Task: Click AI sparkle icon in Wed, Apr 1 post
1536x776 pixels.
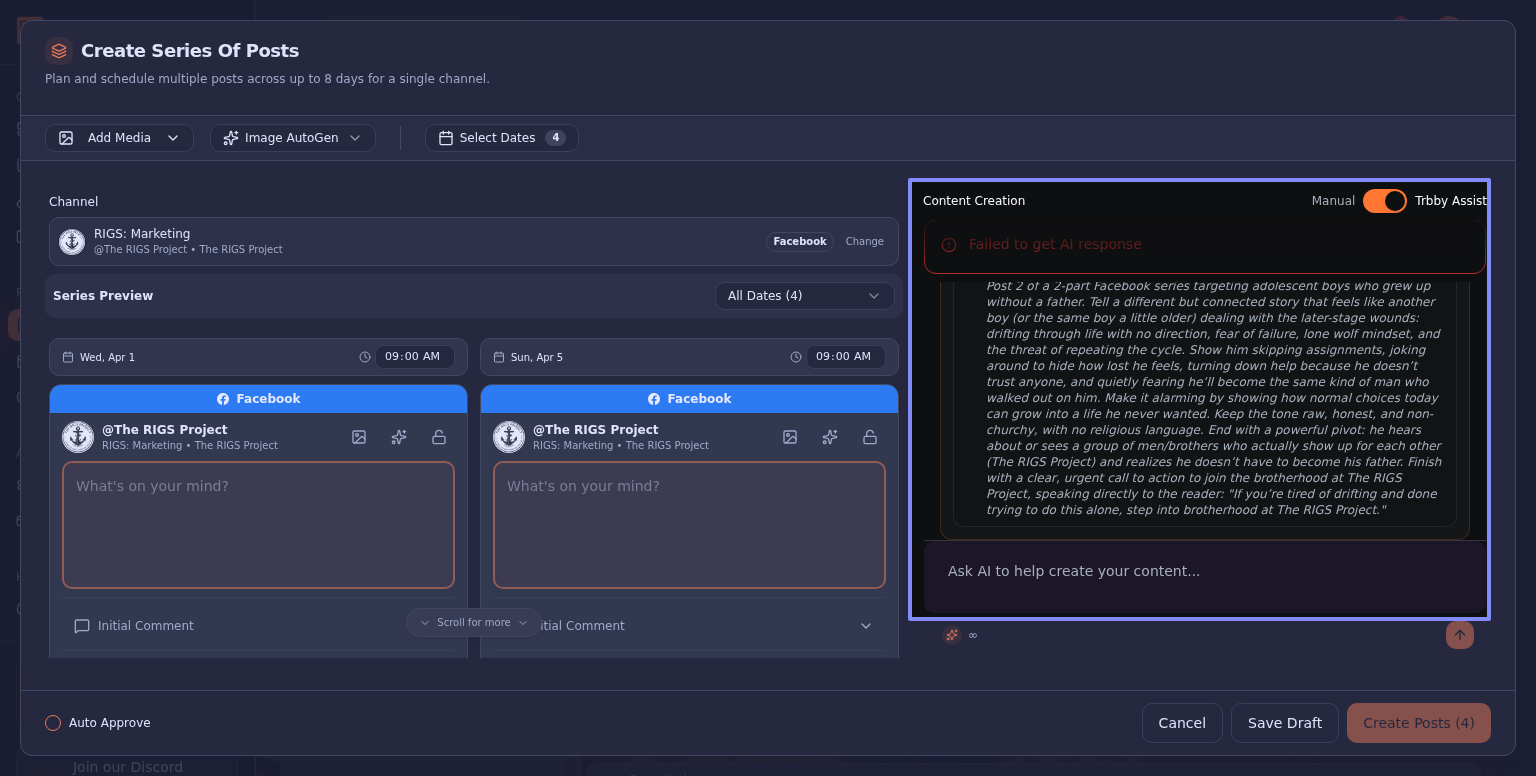Action: coord(399,437)
